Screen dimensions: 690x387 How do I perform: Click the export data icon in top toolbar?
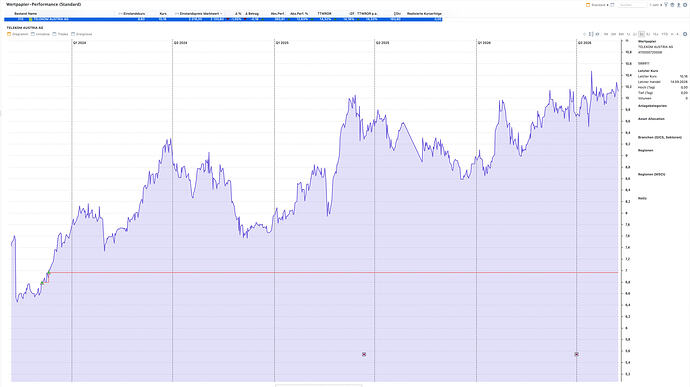coord(679,5)
